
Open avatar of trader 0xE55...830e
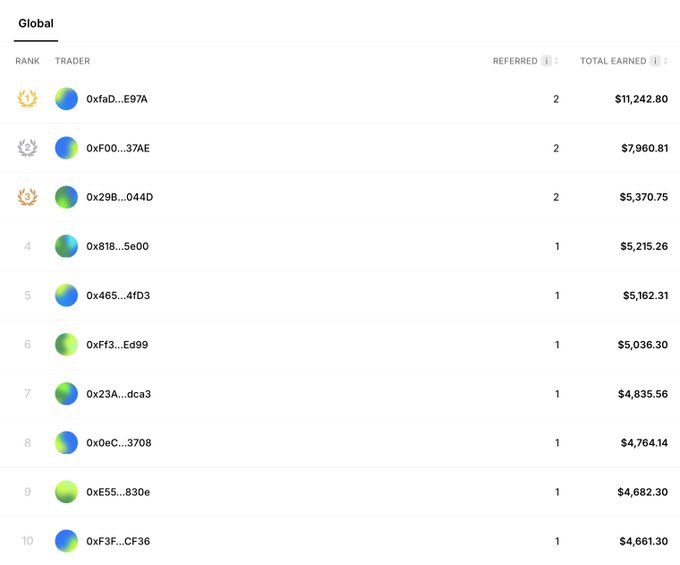tap(66, 492)
